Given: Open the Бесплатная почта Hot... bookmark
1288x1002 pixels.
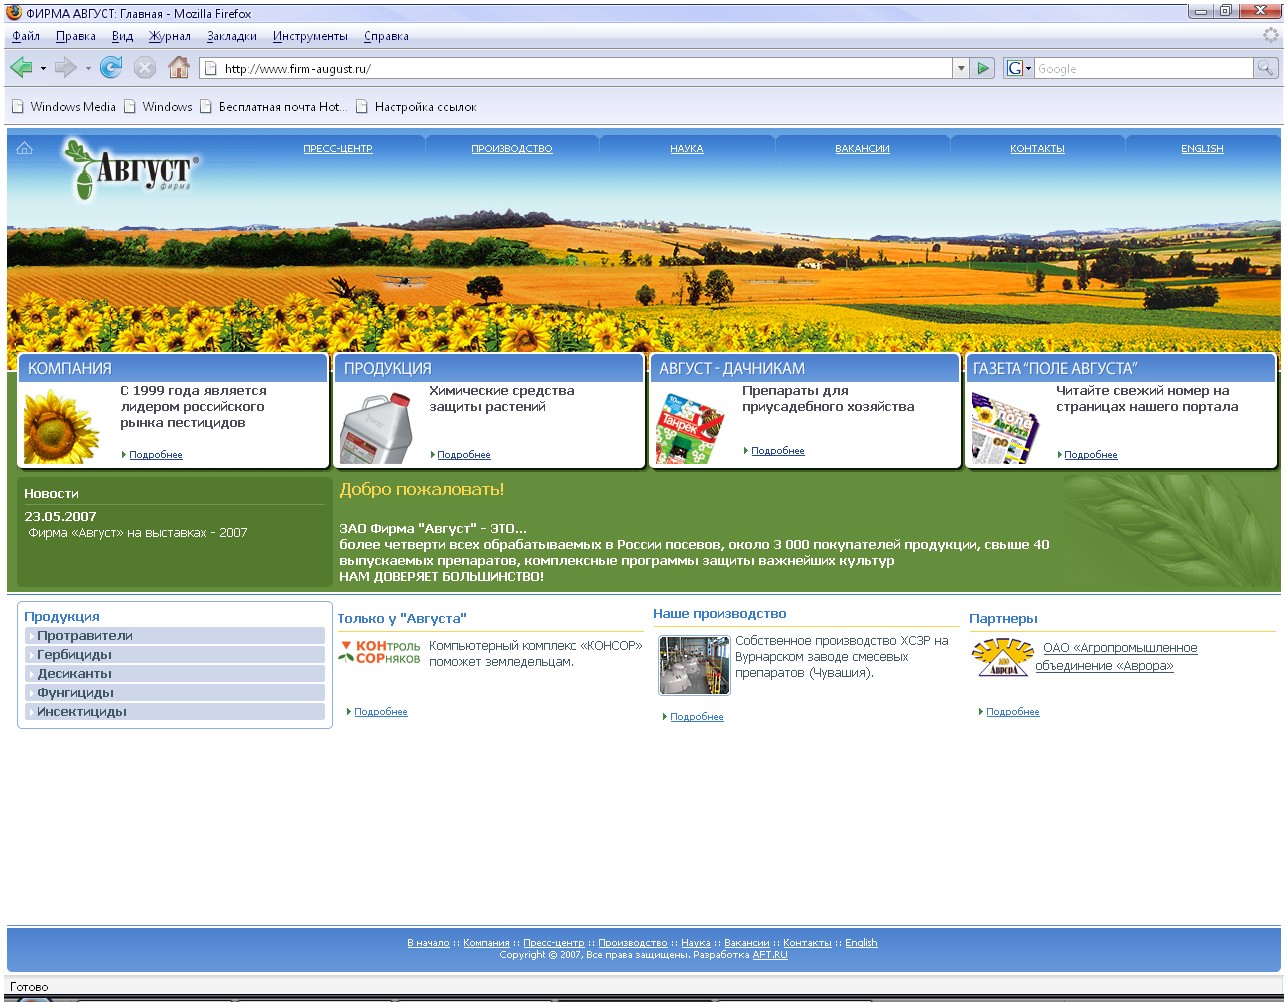Looking at the screenshot, I should tap(274, 107).
